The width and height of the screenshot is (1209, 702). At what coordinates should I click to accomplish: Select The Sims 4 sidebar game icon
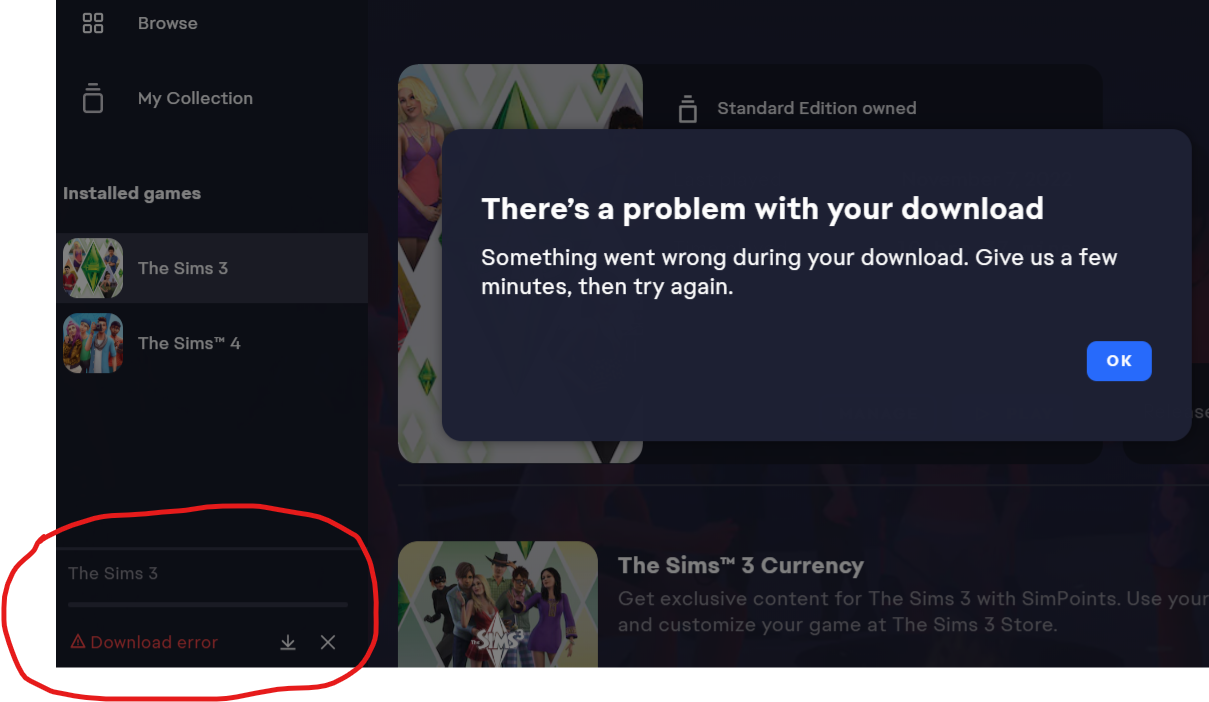point(93,343)
